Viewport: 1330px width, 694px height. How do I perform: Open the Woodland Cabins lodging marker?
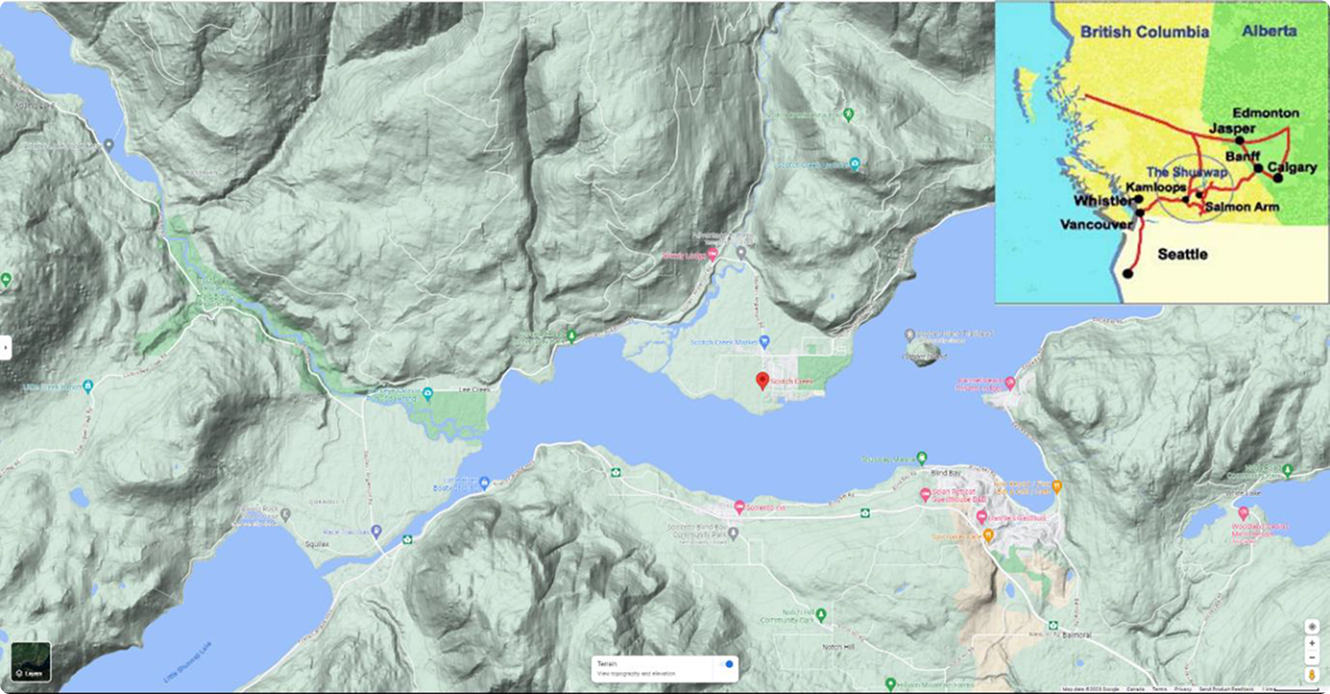tap(1244, 514)
